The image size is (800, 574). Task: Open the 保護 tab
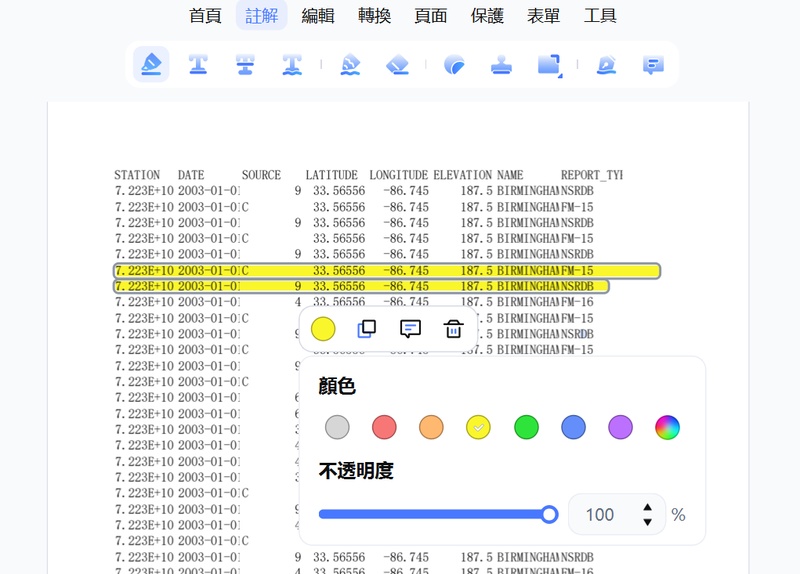[487, 15]
